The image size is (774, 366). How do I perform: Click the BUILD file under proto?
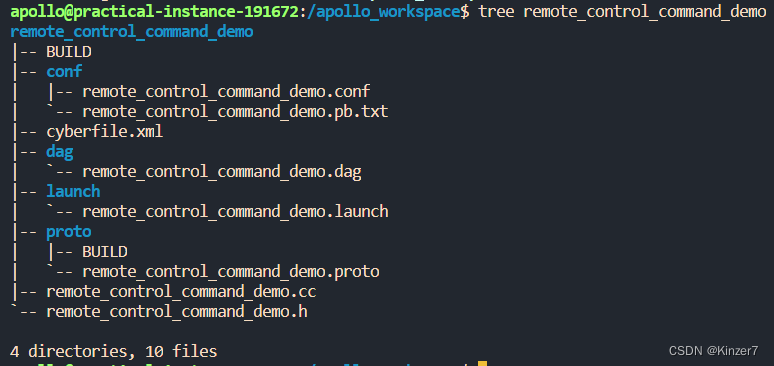[105, 252]
